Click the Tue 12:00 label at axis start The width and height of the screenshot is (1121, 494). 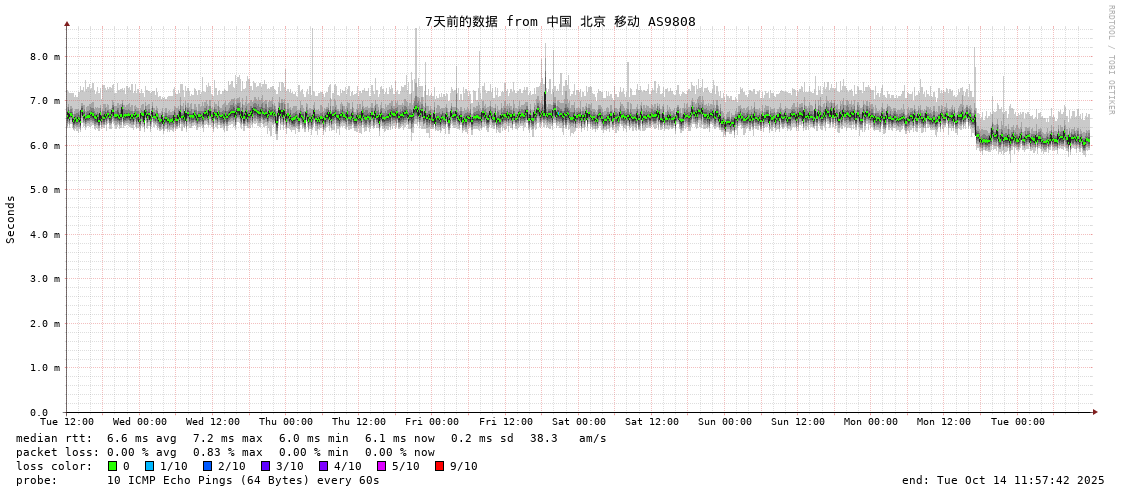click(67, 422)
